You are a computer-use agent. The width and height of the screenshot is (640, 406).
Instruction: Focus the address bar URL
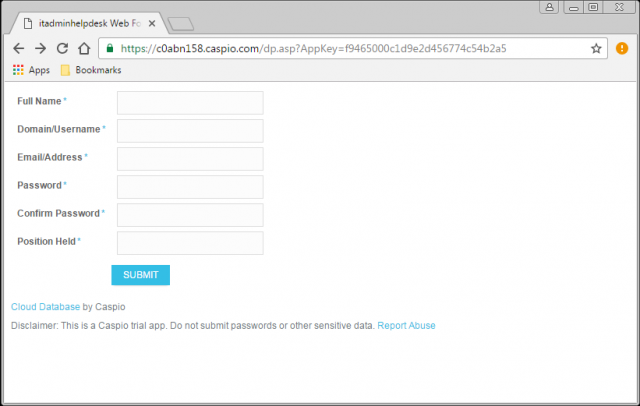pos(313,49)
